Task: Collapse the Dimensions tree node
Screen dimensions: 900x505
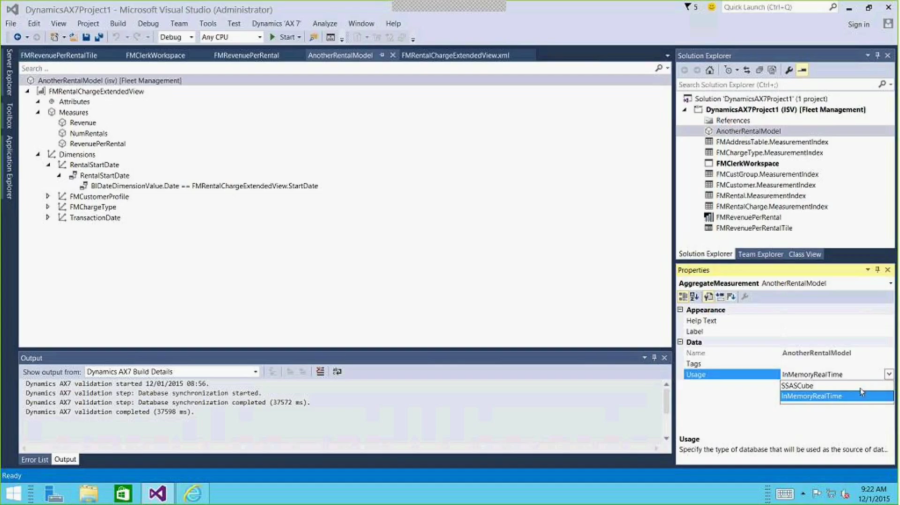Action: coord(38,154)
